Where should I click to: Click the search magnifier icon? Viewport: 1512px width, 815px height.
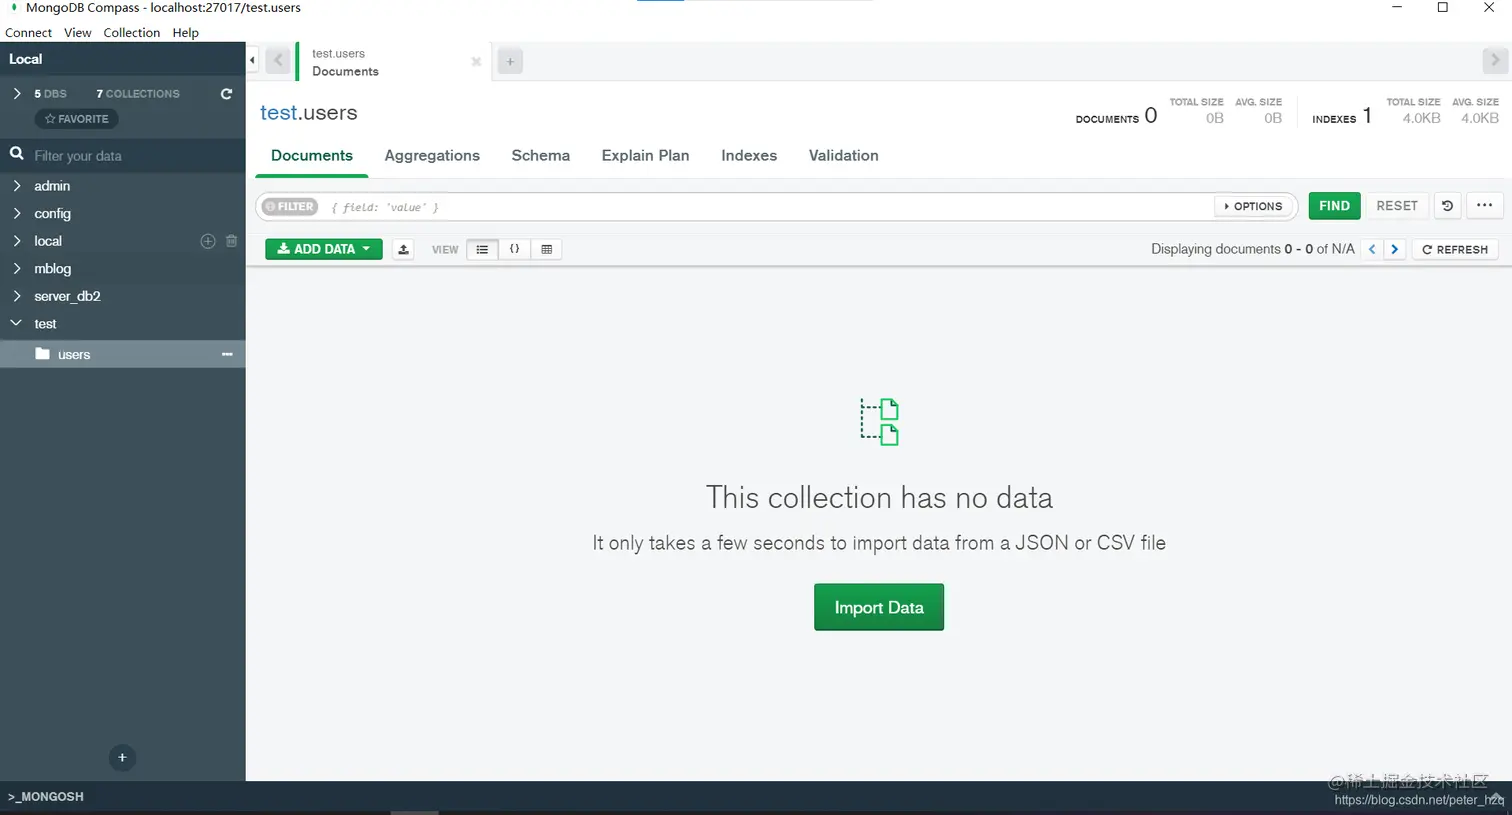point(17,154)
